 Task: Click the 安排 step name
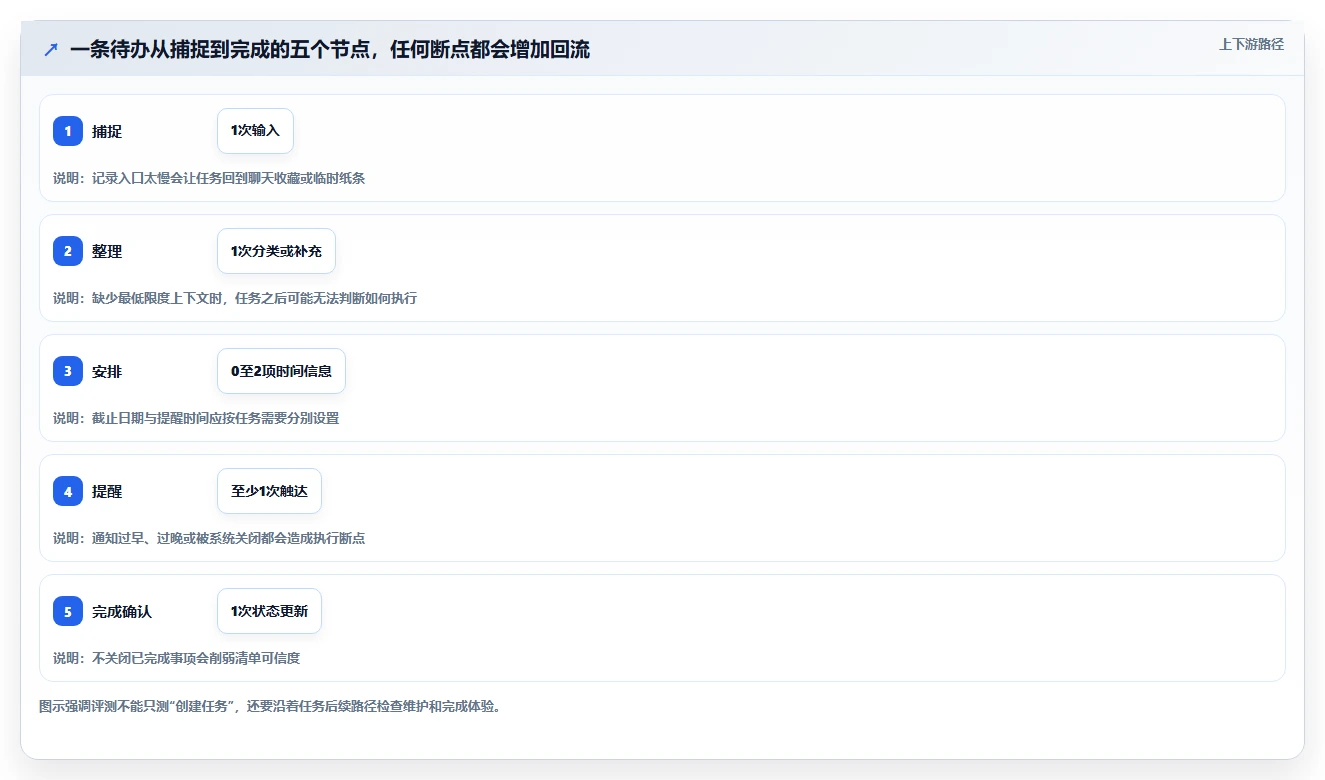107,371
